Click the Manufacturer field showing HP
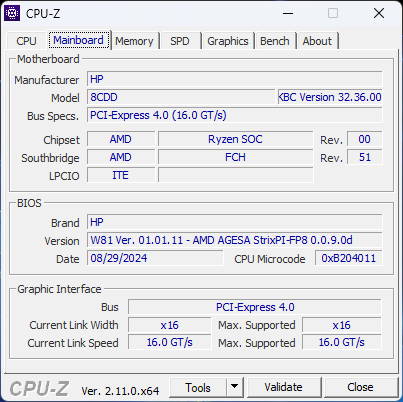403x402 pixels. coord(235,79)
